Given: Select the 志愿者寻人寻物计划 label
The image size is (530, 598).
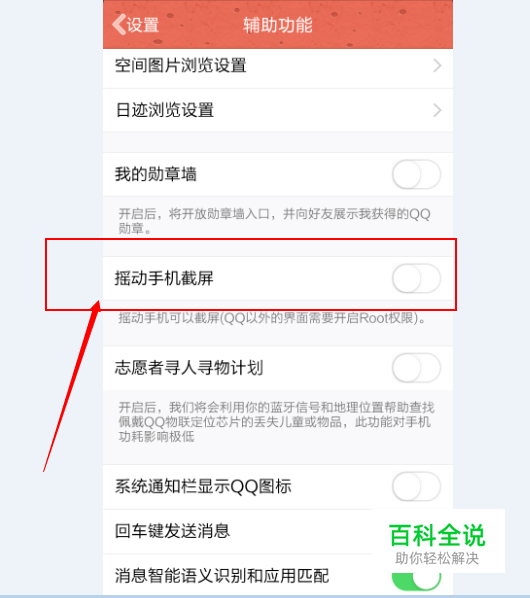Looking at the screenshot, I should tap(189, 368).
